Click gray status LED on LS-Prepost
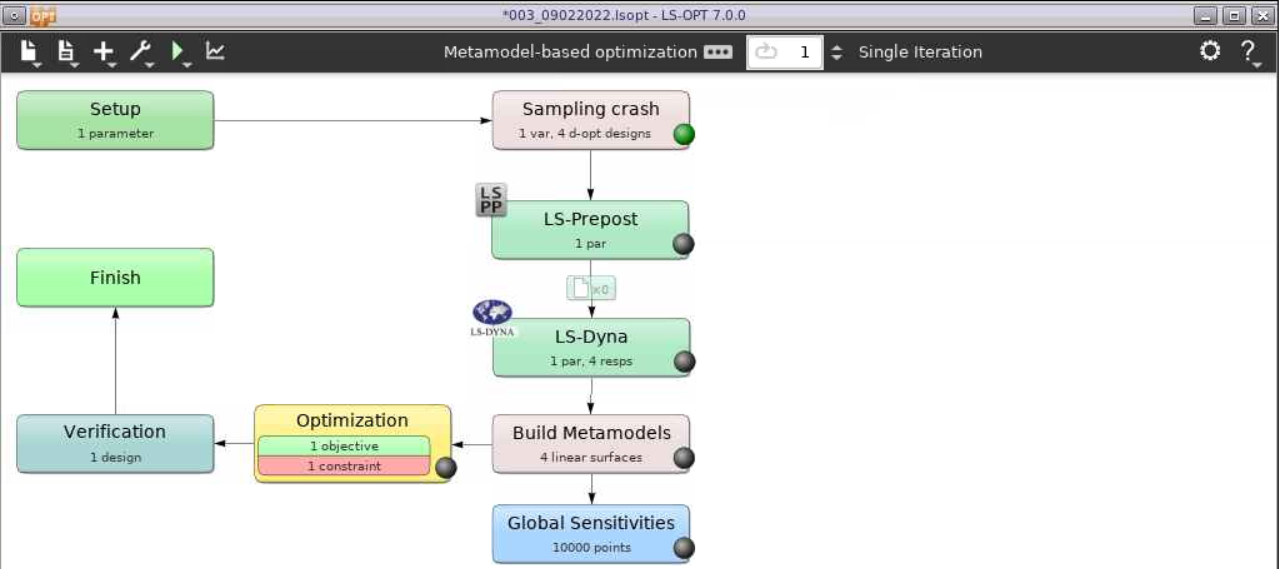Screen dimensions: 1279x569 [684, 244]
